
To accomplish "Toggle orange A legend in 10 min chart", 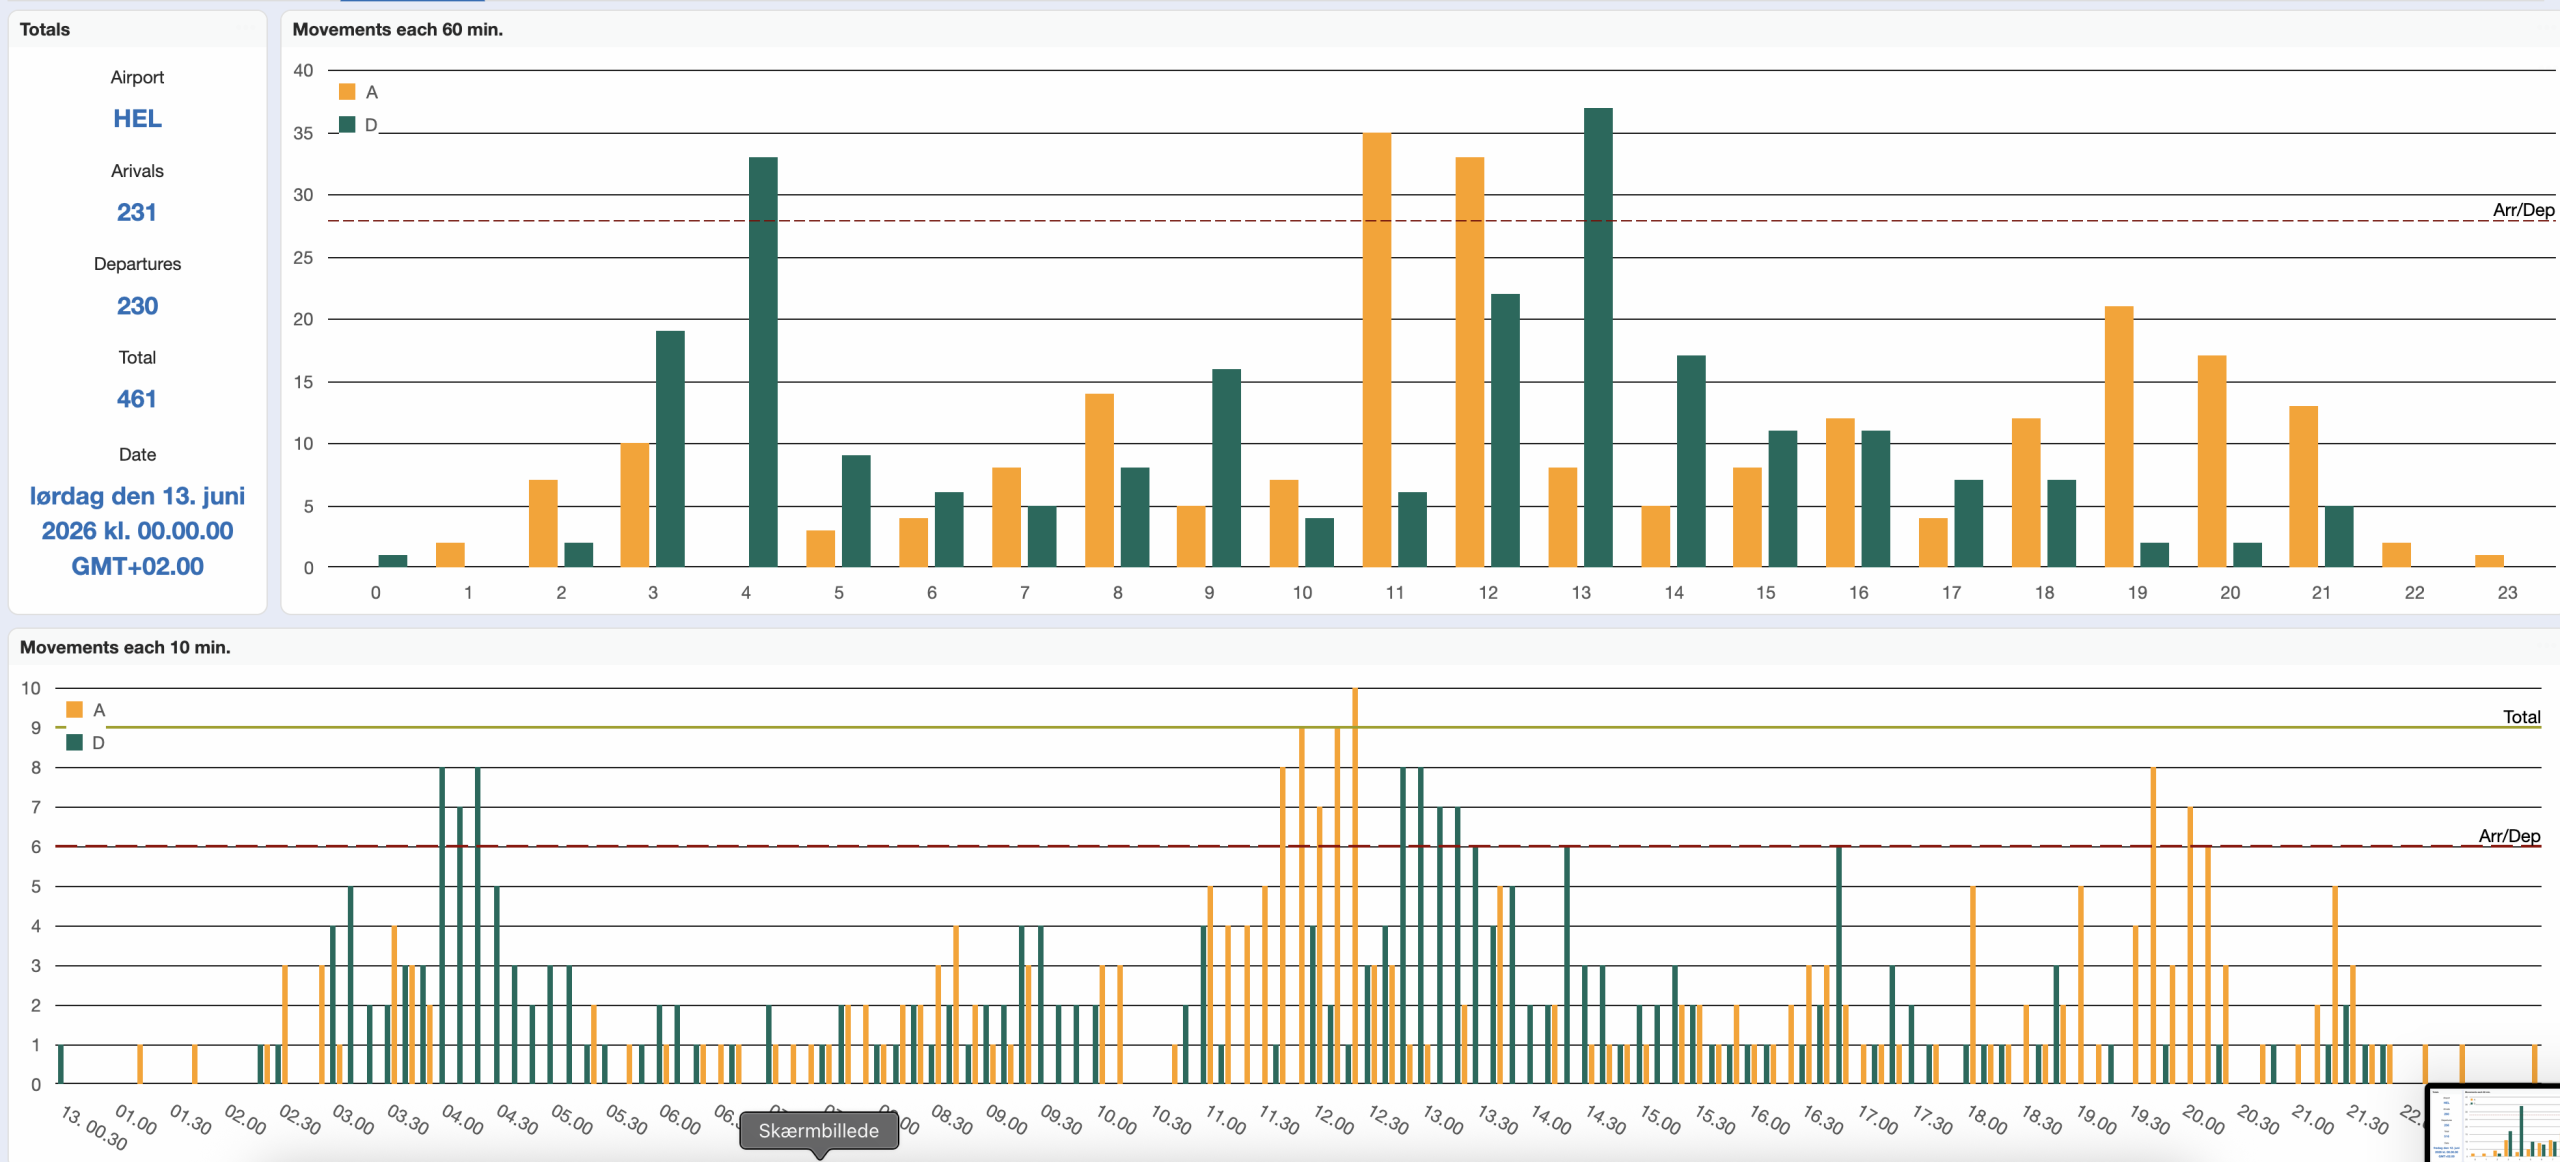I will (x=74, y=710).
